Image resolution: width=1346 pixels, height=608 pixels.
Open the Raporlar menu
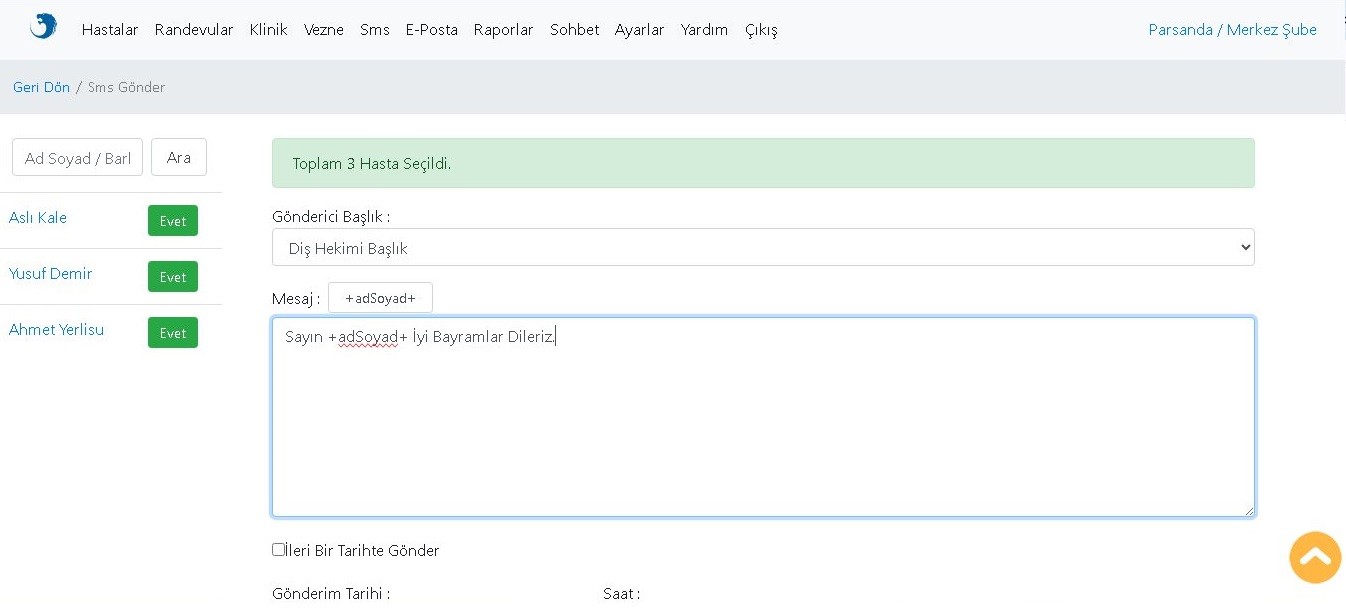pyautogui.click(x=504, y=30)
